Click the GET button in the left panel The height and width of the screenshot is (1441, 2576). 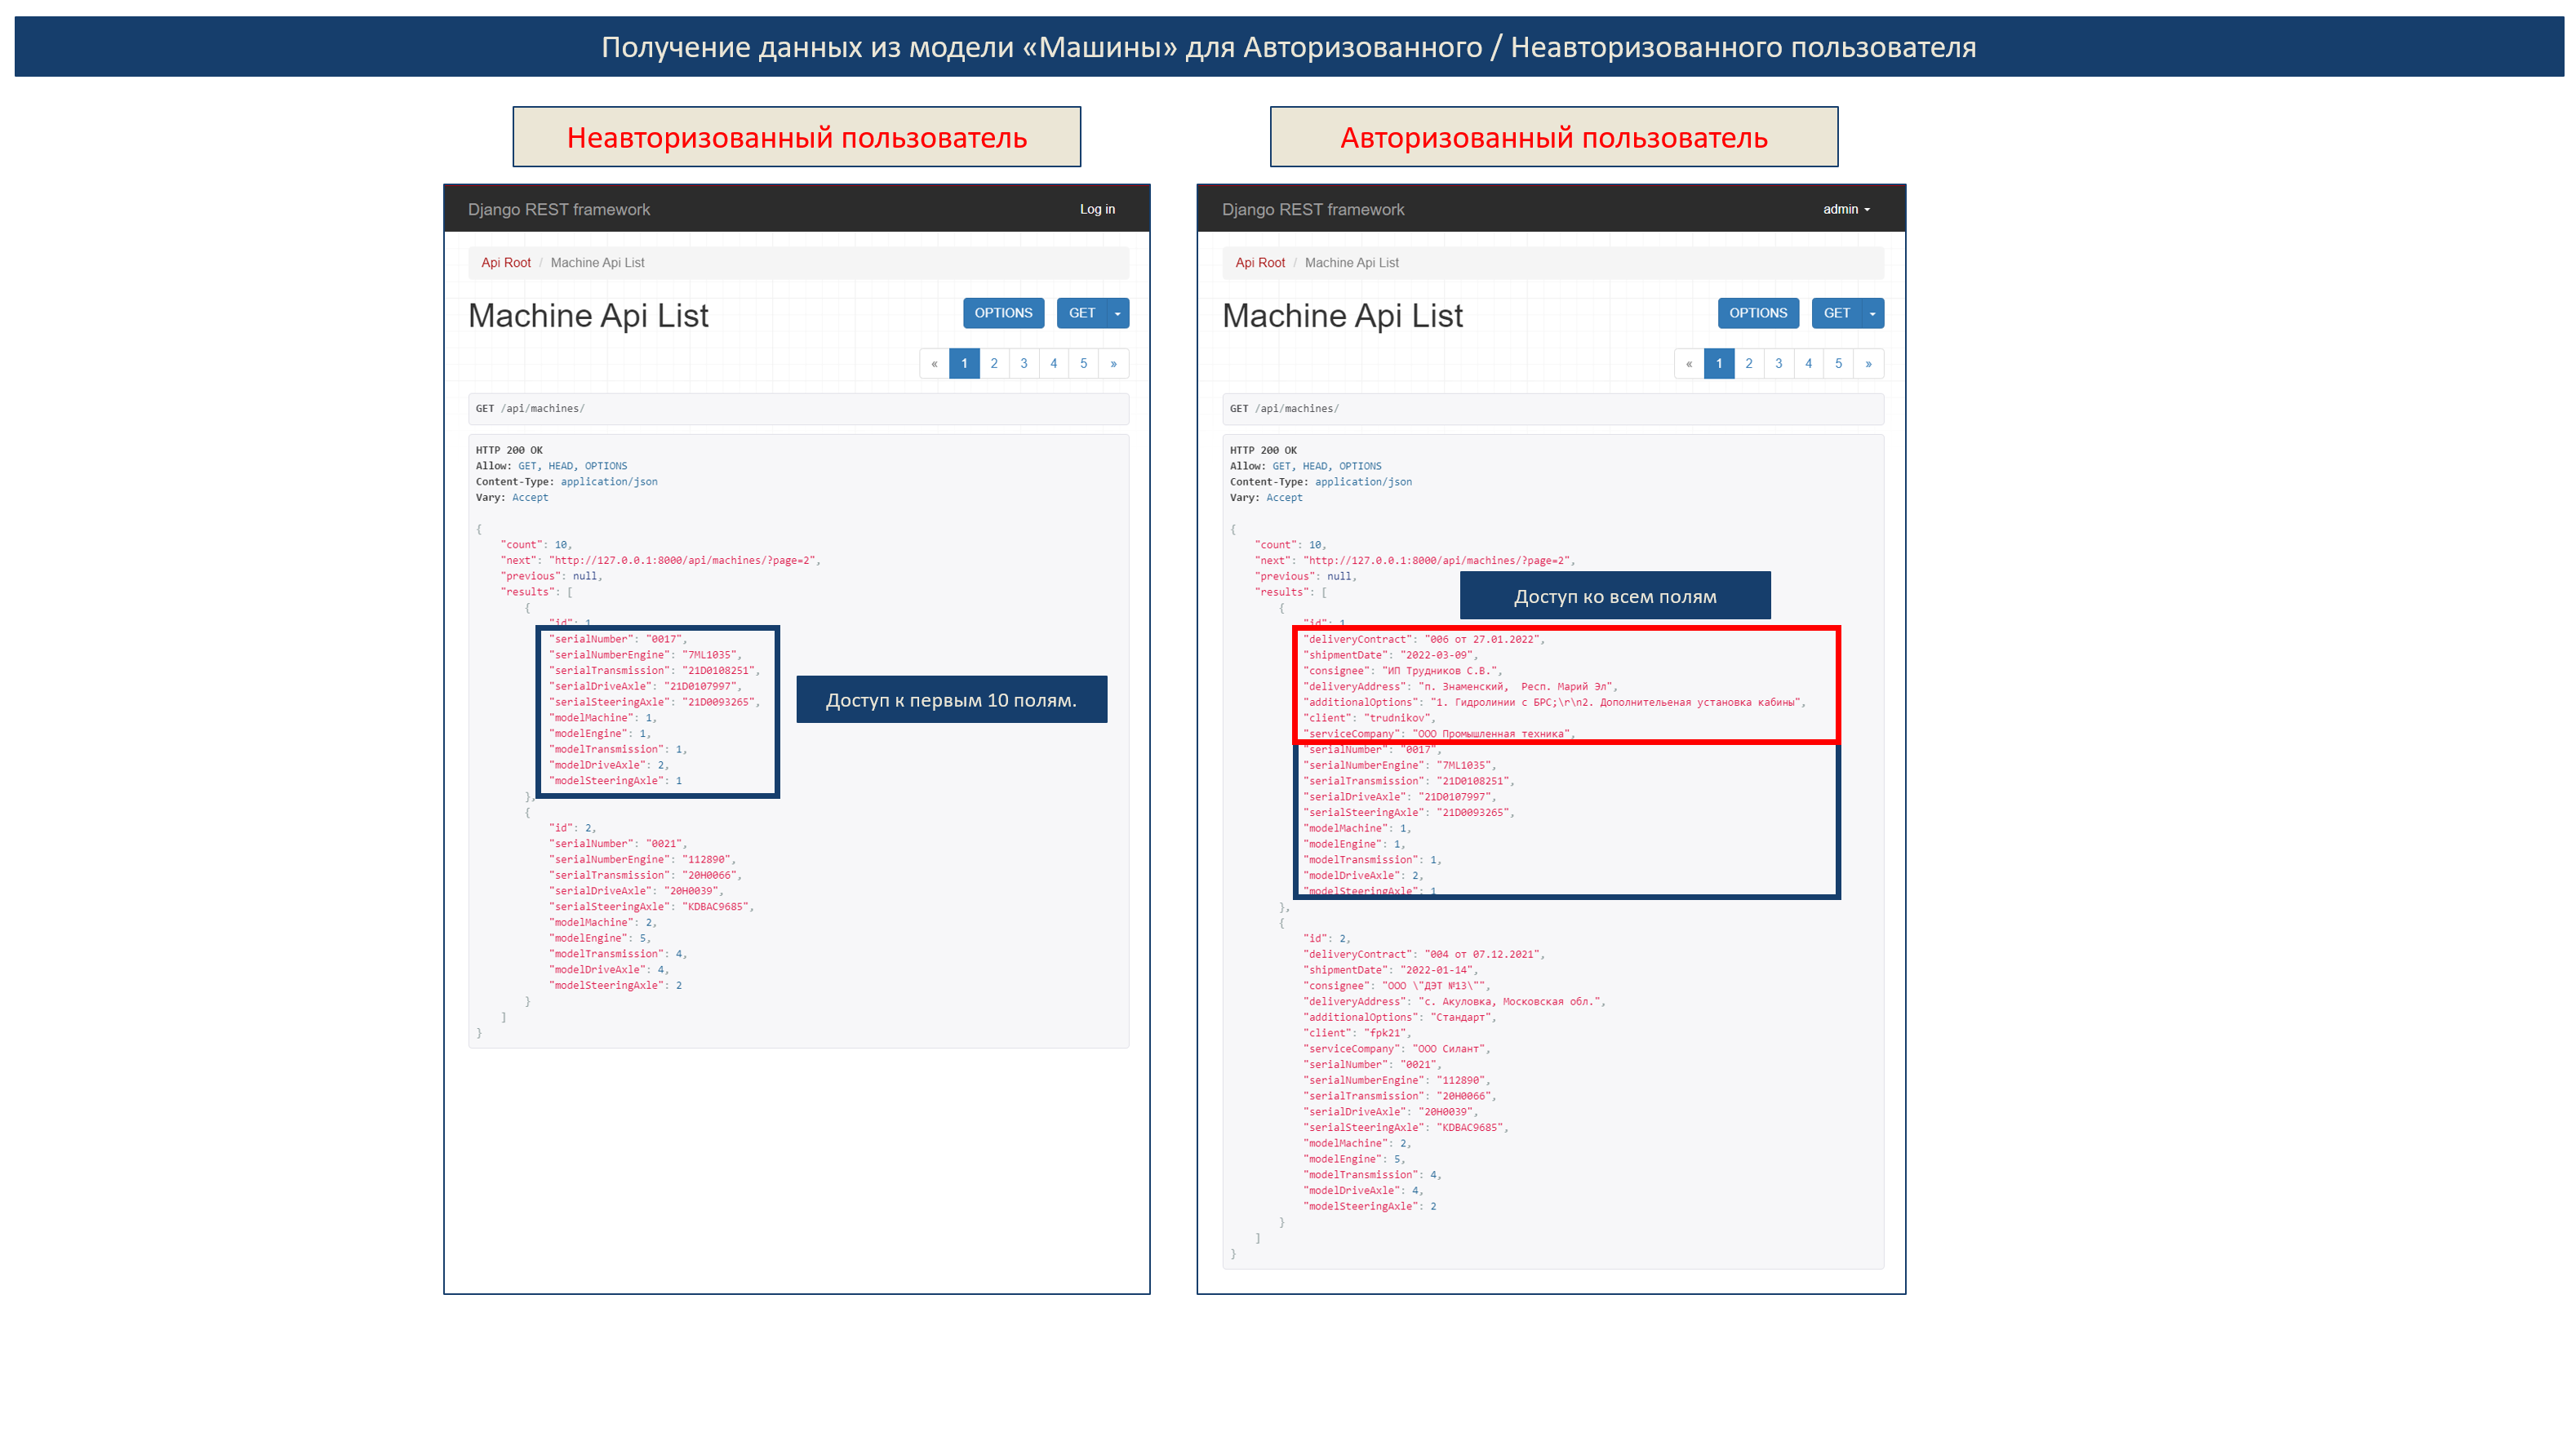click(x=1082, y=313)
